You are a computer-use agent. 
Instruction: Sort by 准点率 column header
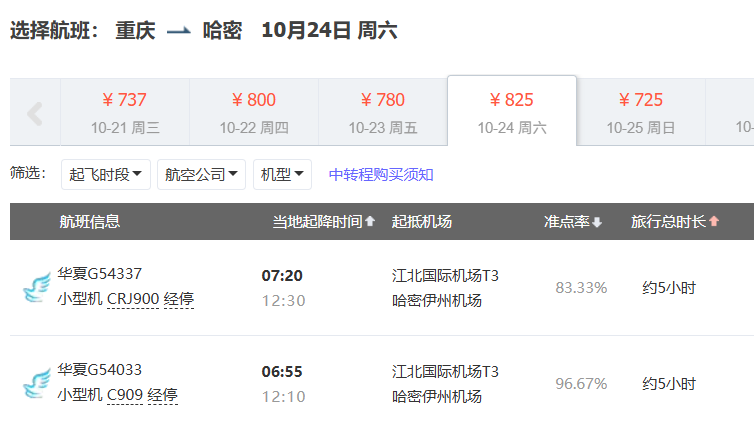[x=573, y=222]
